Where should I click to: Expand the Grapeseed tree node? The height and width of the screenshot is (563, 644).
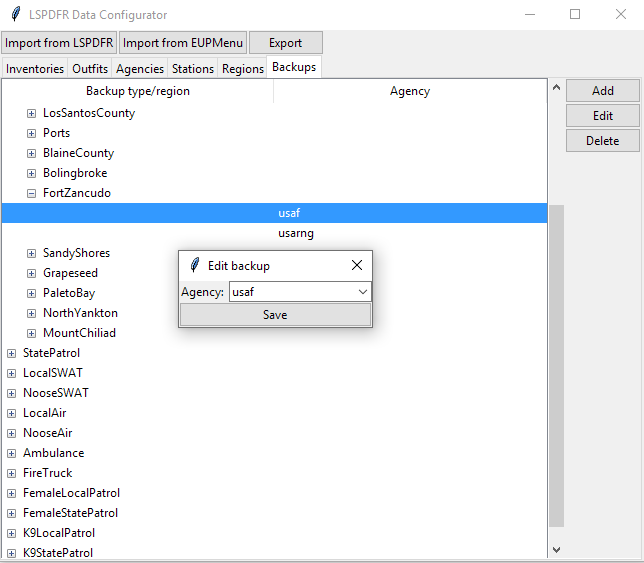31,273
